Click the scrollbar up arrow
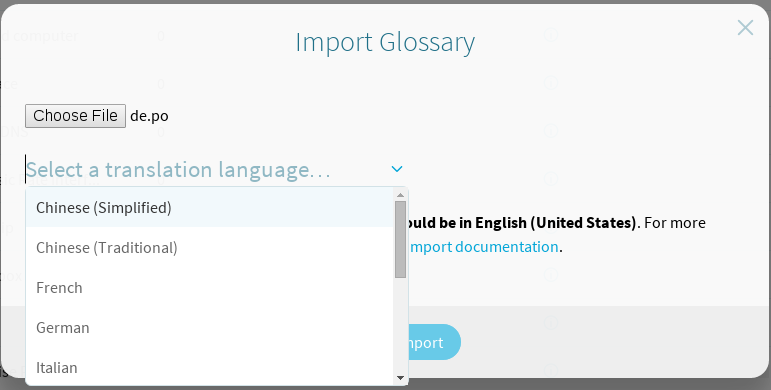771x390 pixels. tap(400, 195)
